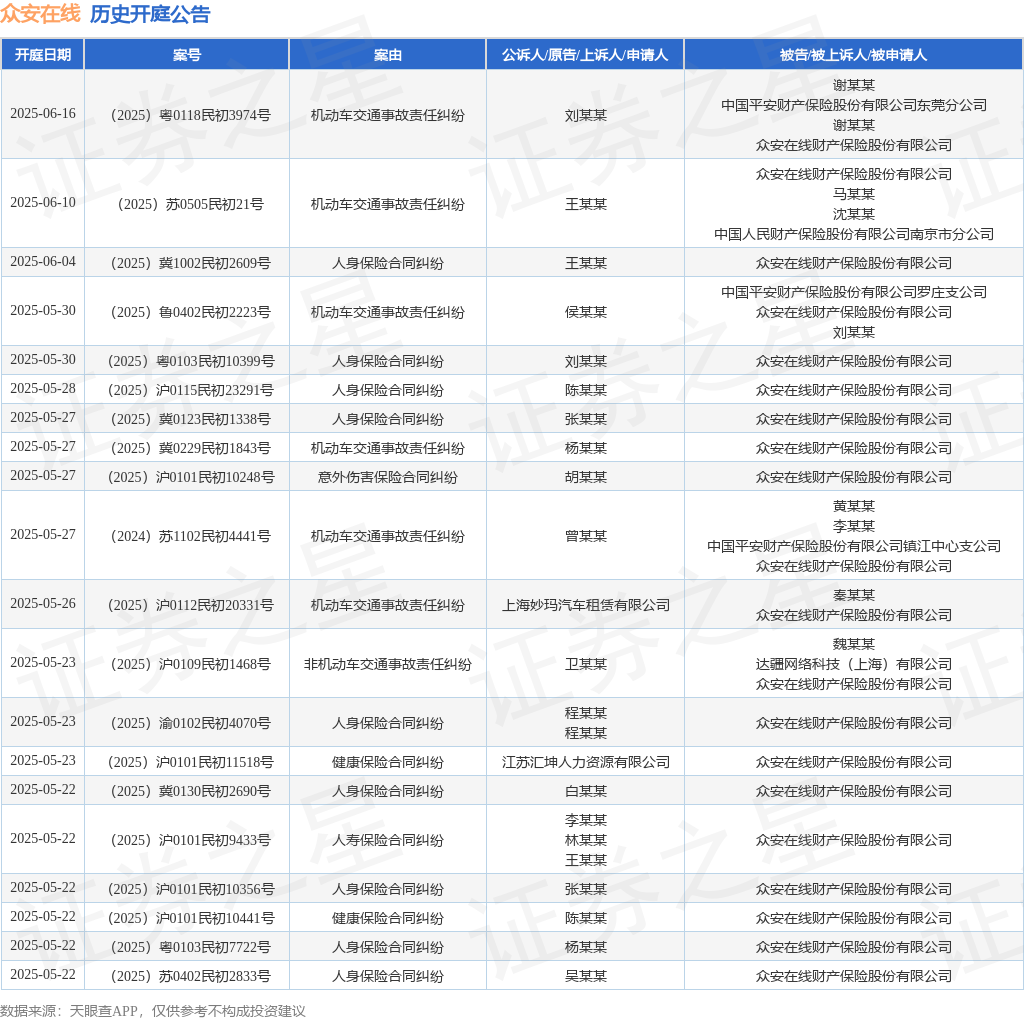Viewport: 1024px width, 1020px height.
Task: Click the 开庭日期 column header
Action: 43,55
